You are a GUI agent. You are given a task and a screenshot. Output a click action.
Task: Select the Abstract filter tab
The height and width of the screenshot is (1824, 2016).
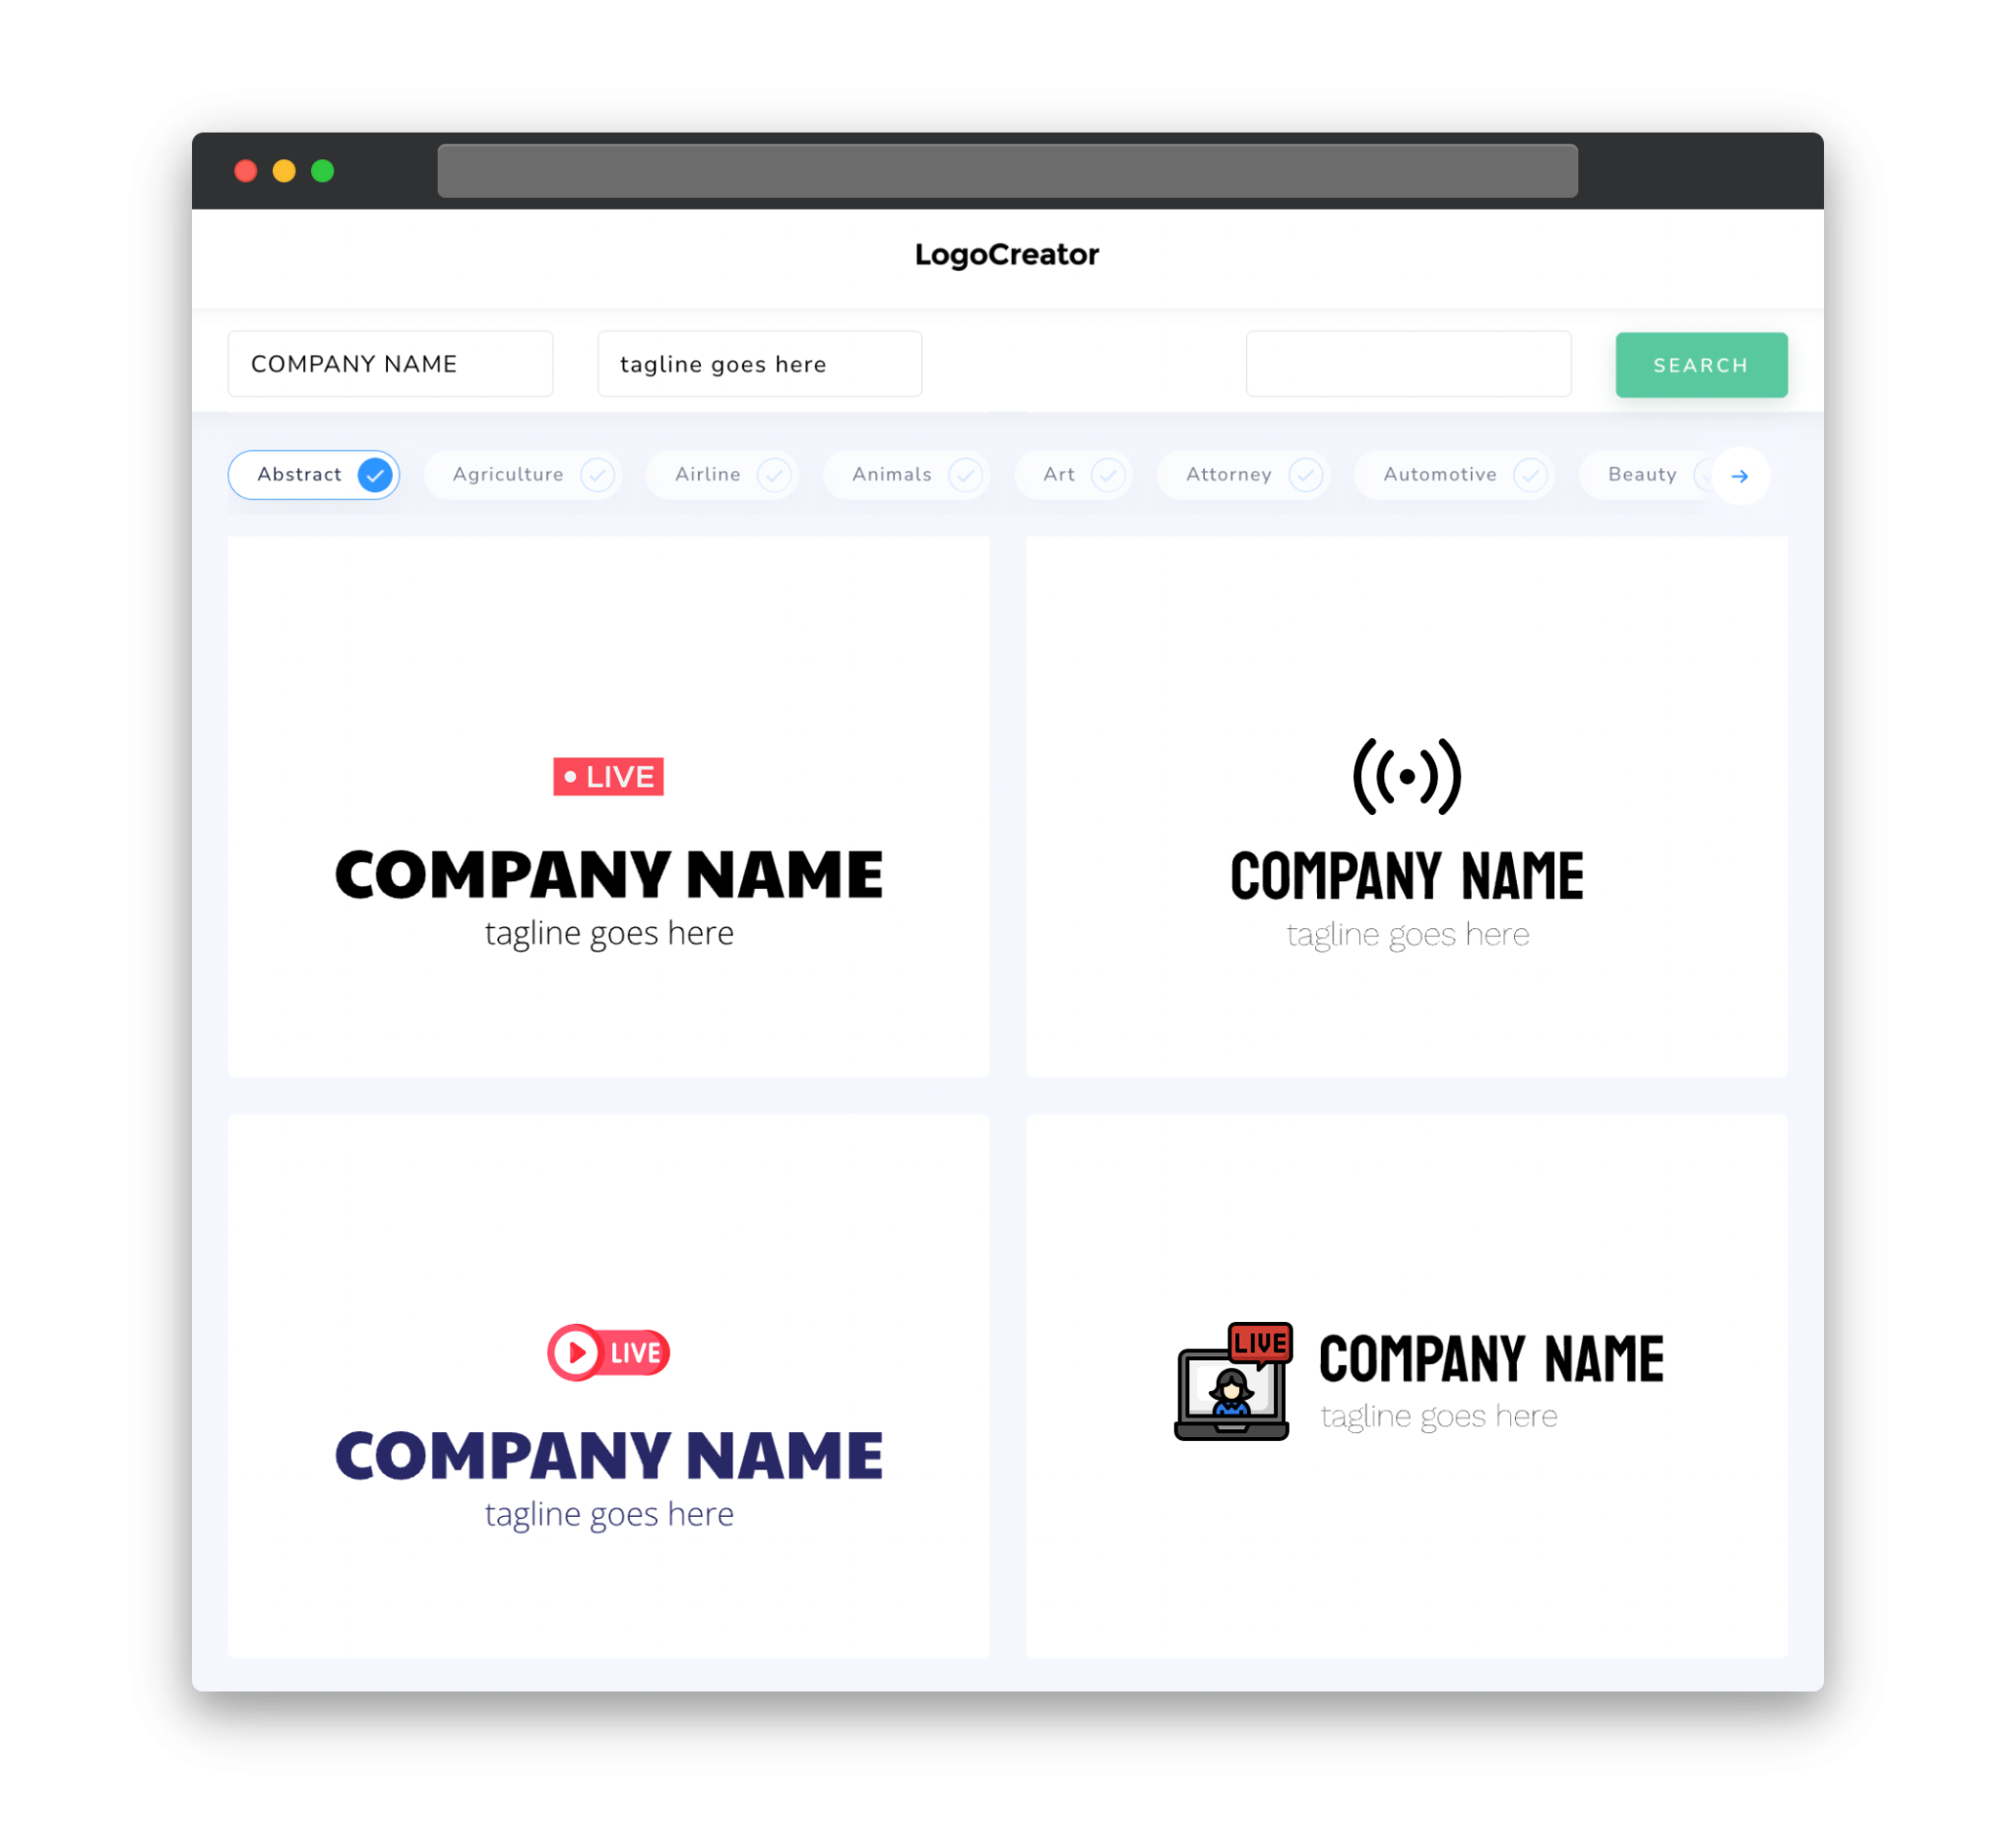coord(316,474)
